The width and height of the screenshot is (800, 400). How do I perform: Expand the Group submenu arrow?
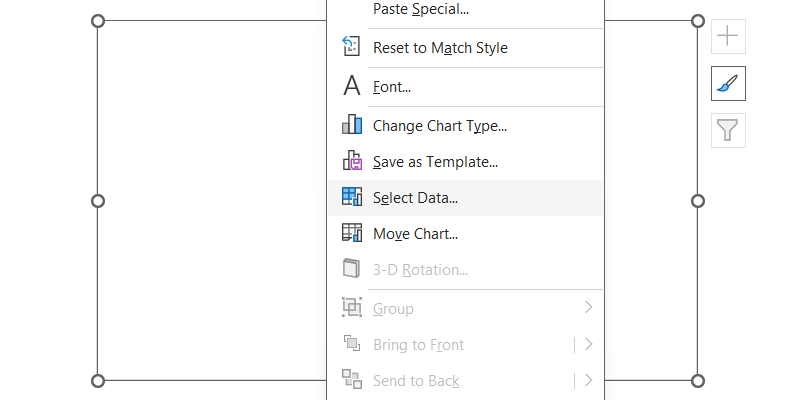(x=589, y=308)
